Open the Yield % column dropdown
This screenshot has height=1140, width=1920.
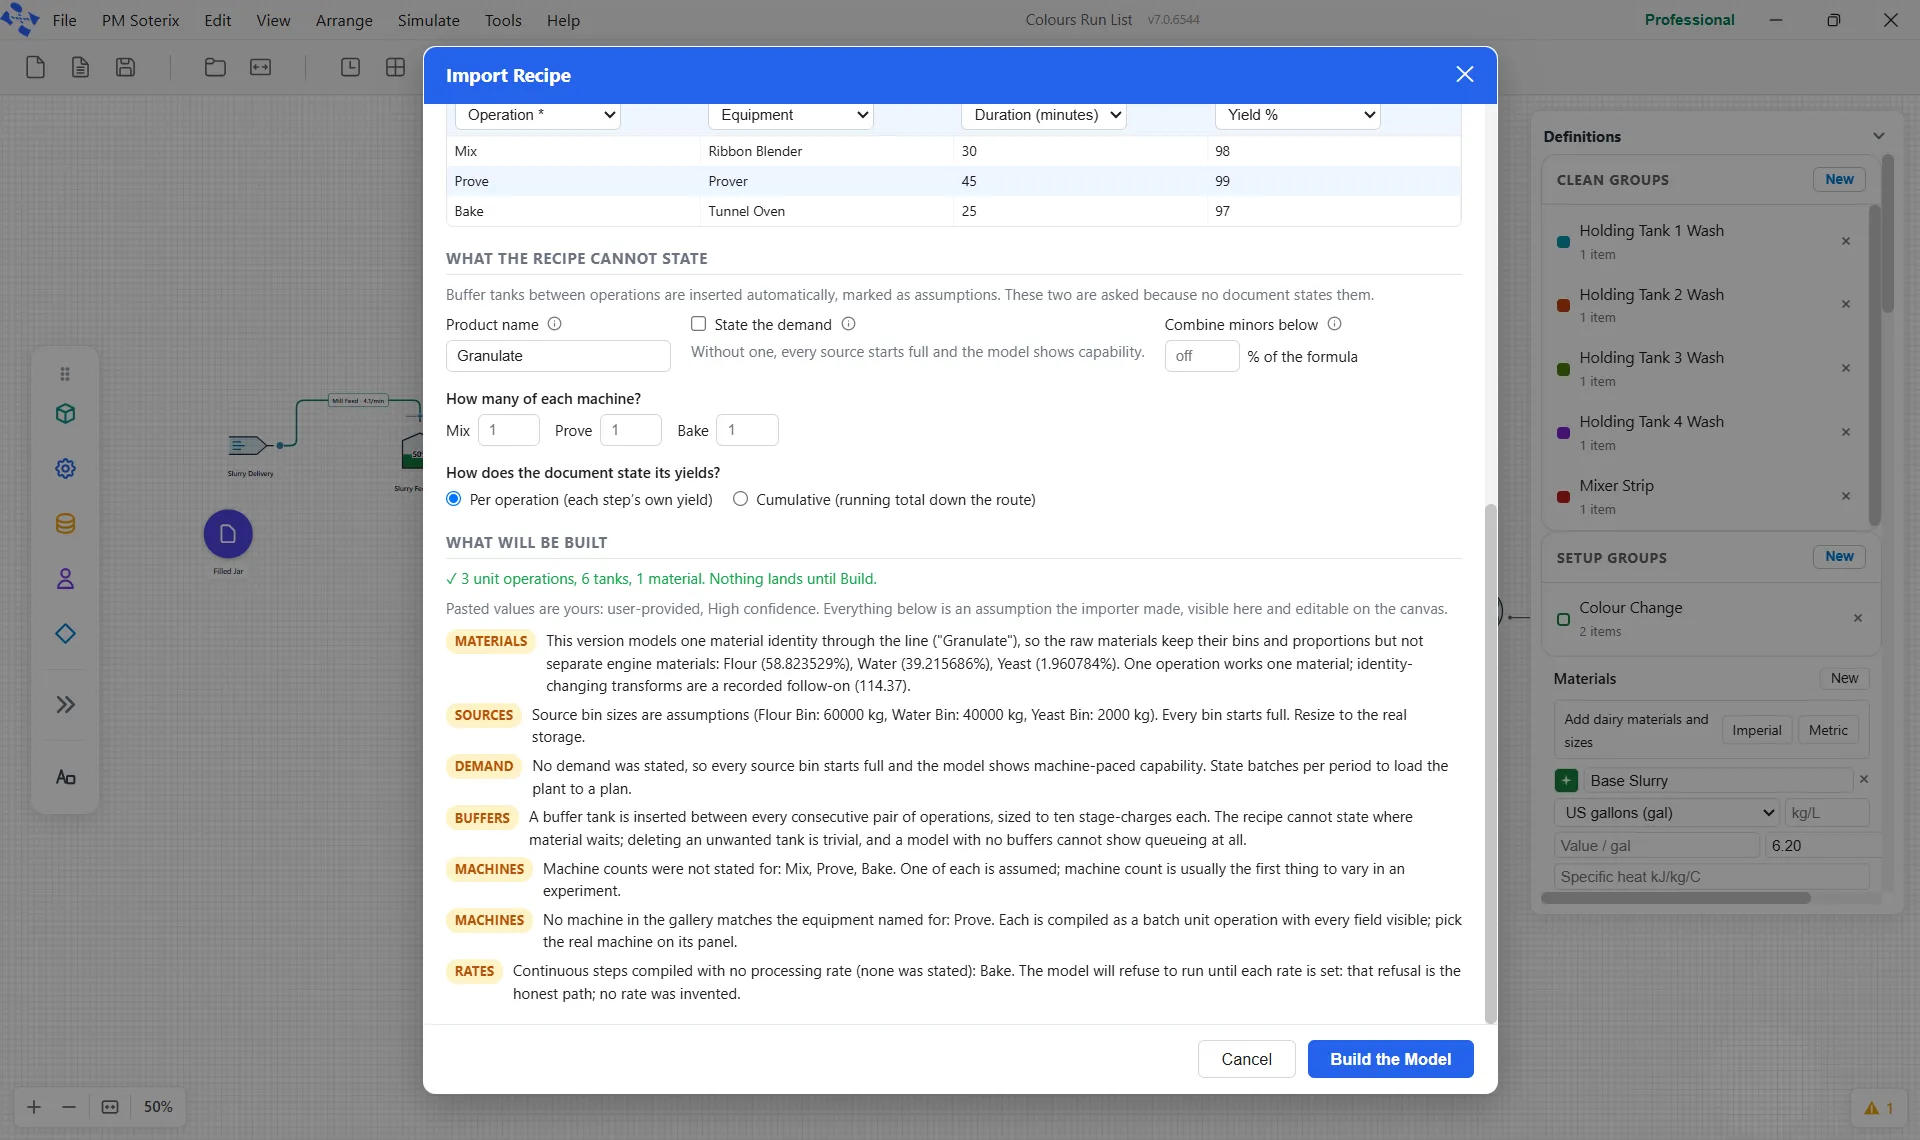pyautogui.click(x=1298, y=115)
